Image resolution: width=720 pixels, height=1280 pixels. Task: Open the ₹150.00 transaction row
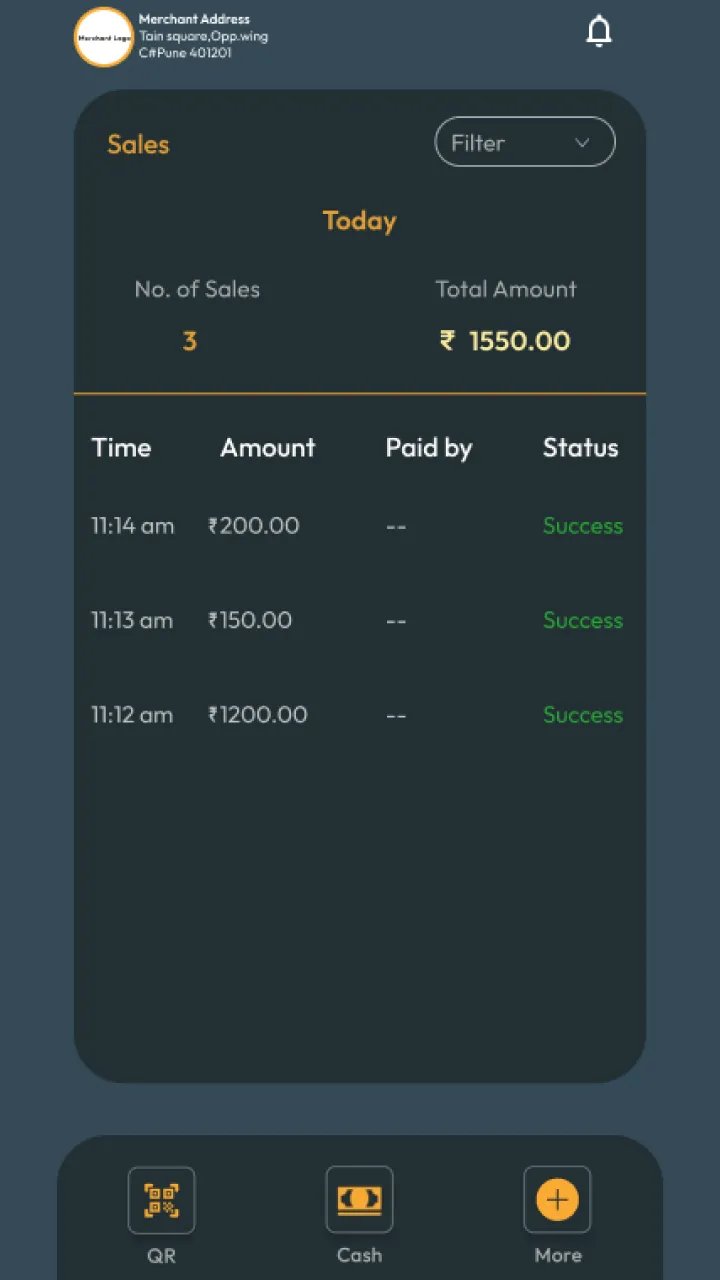tap(250, 620)
